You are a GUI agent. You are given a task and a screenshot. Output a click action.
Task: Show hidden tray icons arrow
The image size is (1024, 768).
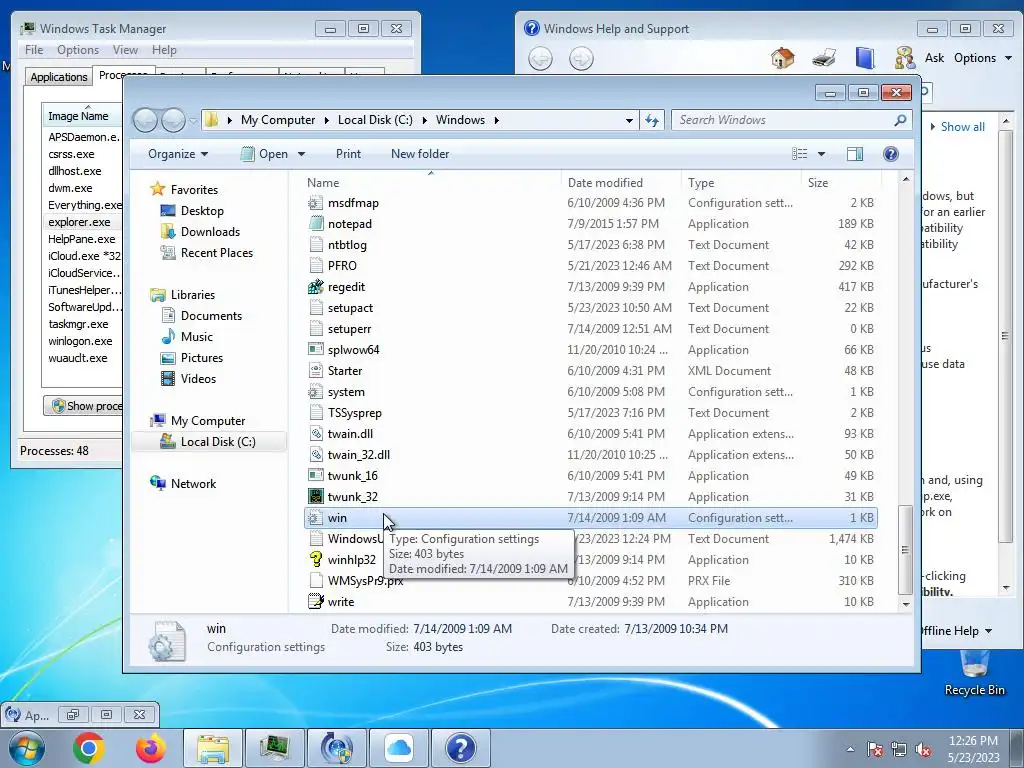(850, 749)
